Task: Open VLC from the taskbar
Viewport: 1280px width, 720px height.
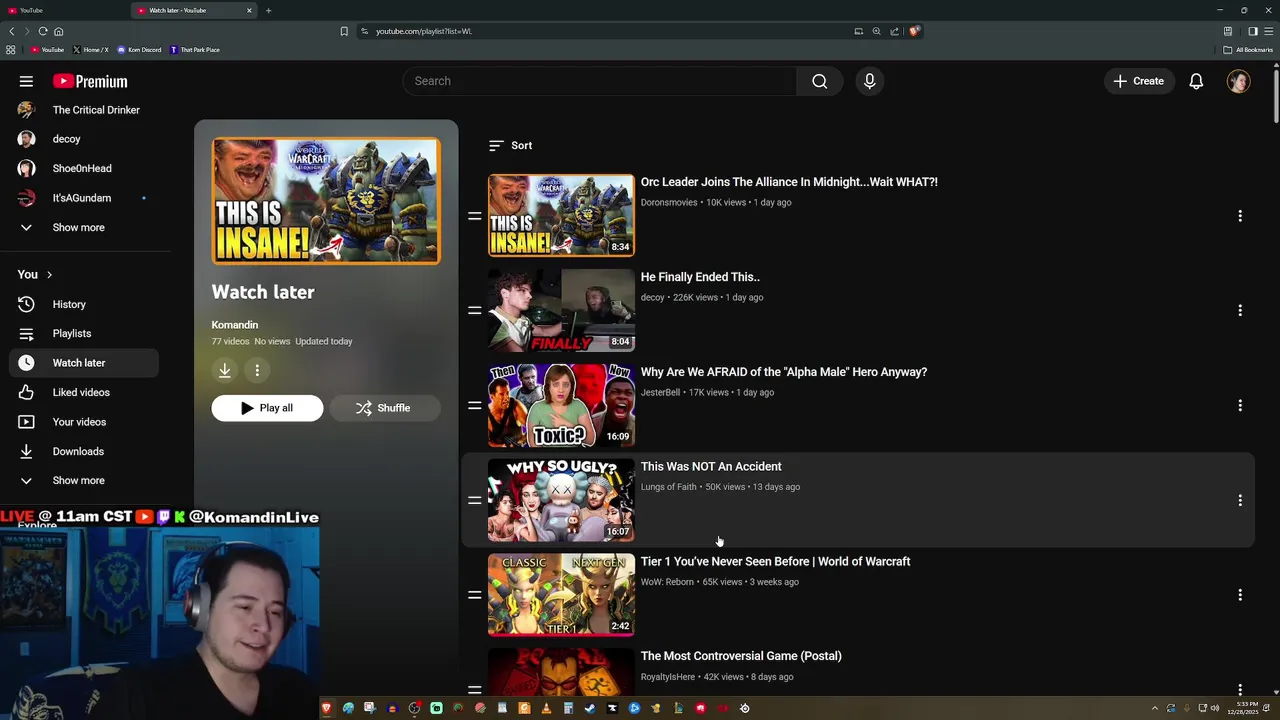Action: 546,708
